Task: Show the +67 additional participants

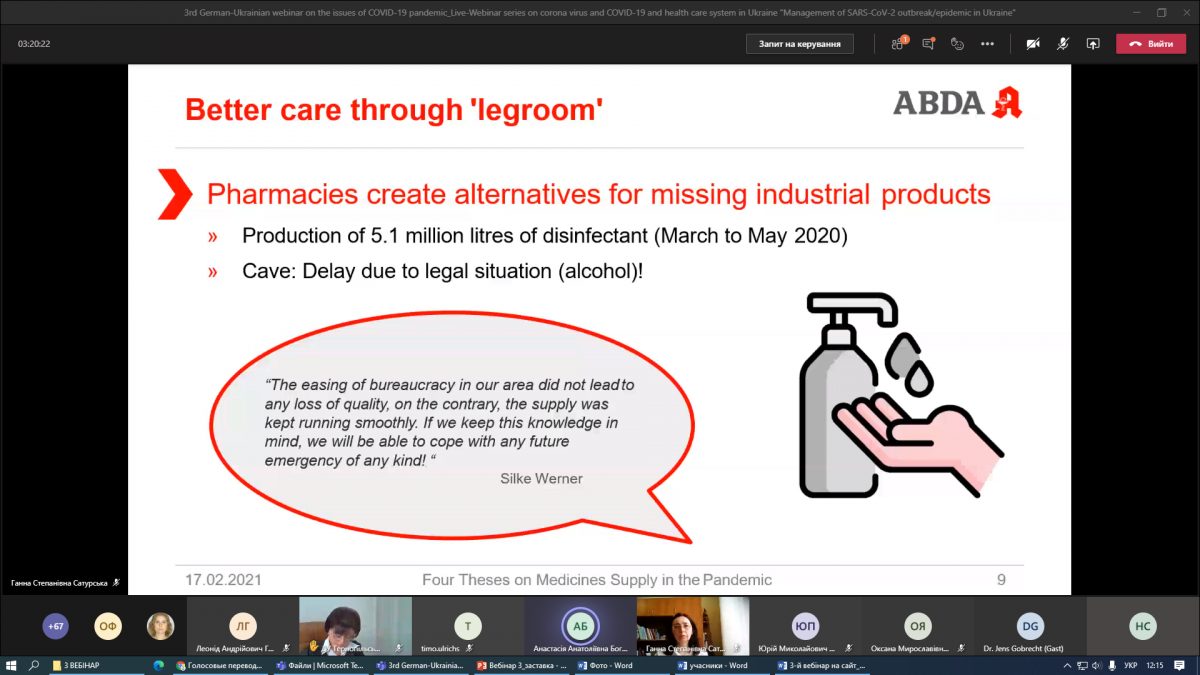Action: 55,626
